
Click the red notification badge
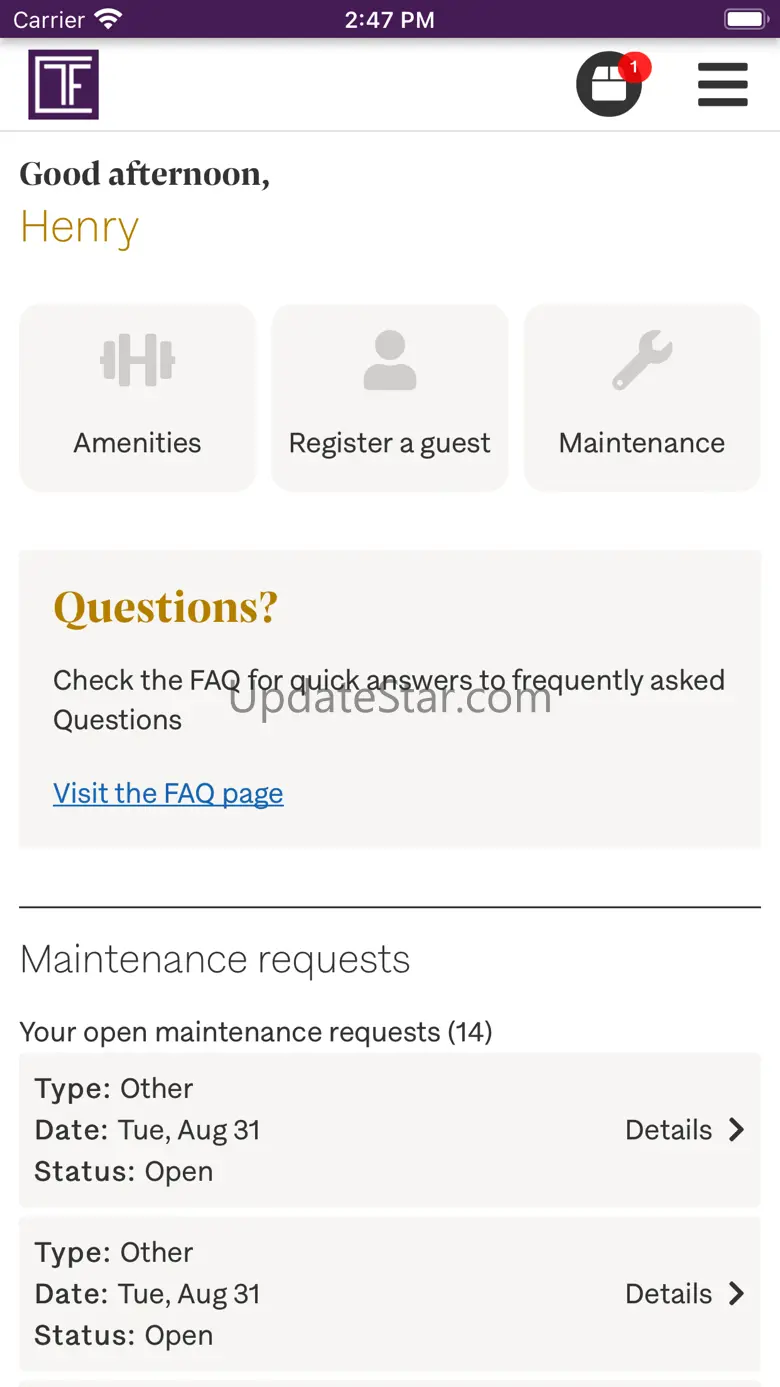pos(634,68)
